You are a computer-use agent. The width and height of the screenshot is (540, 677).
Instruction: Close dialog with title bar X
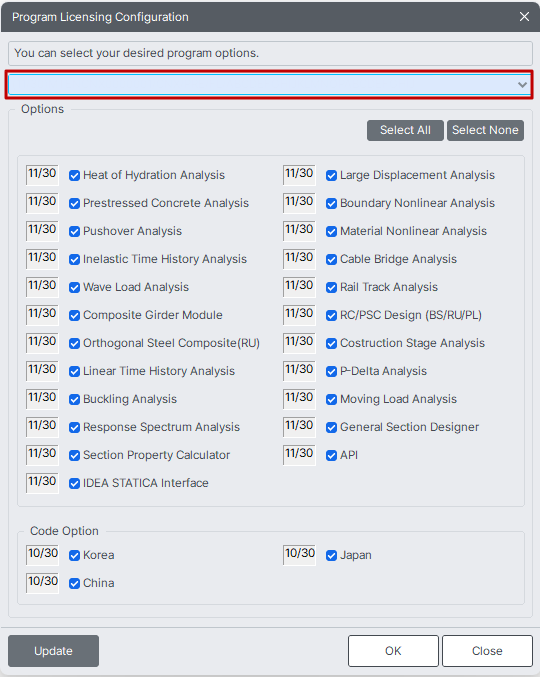tap(524, 17)
